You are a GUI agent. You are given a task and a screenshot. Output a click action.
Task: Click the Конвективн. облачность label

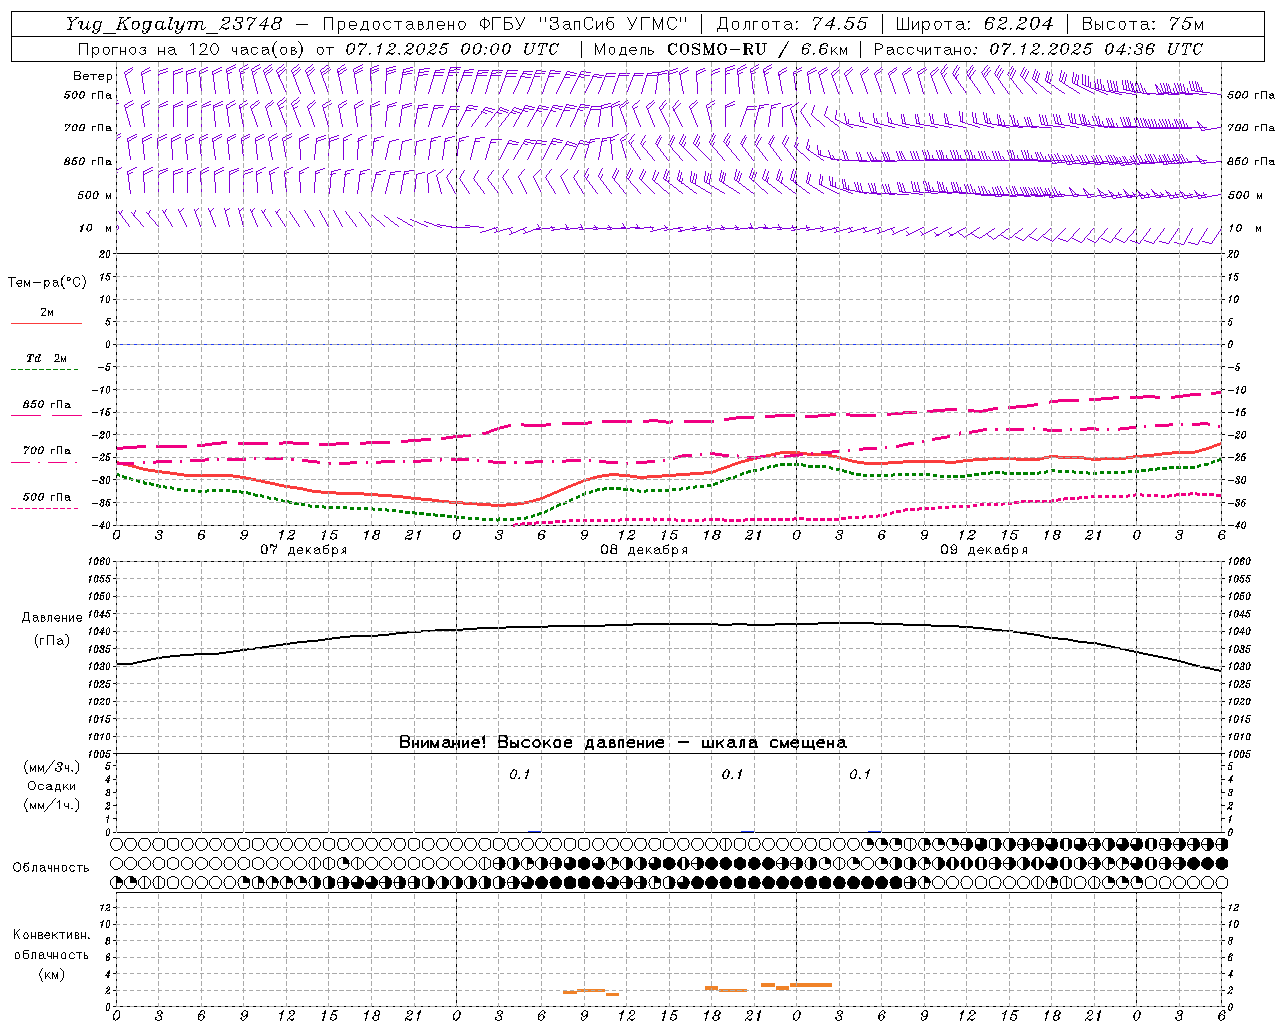(51, 945)
